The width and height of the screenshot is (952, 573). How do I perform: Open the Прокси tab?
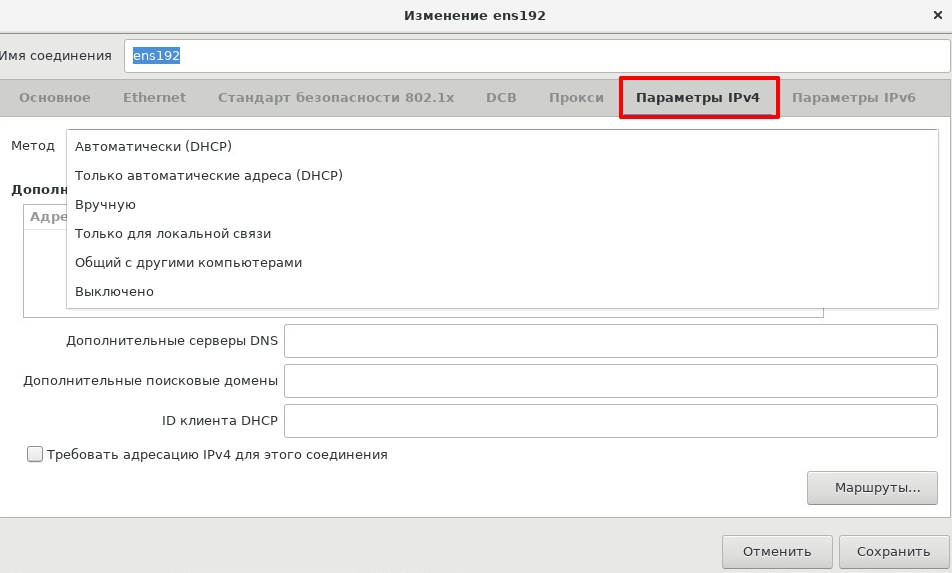576,98
